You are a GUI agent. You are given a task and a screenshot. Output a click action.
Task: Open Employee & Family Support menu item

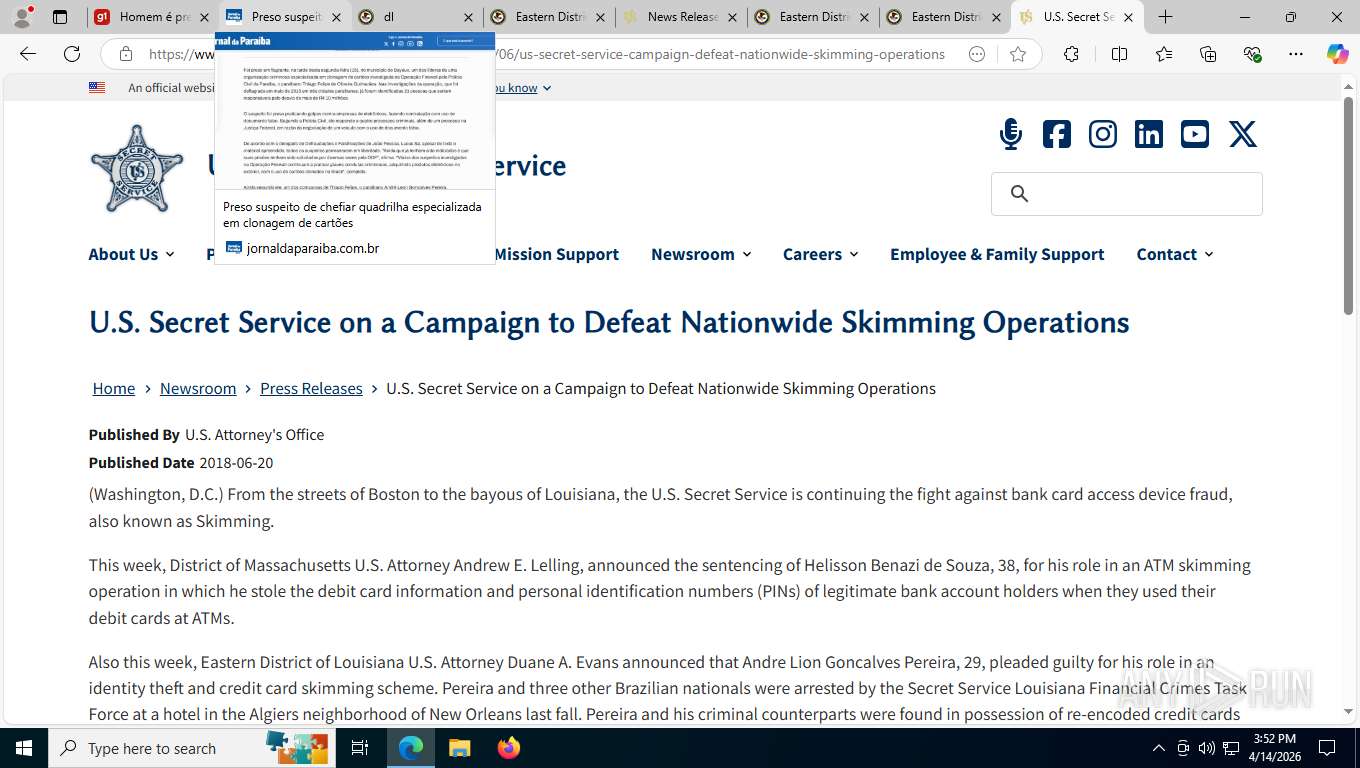tap(997, 254)
